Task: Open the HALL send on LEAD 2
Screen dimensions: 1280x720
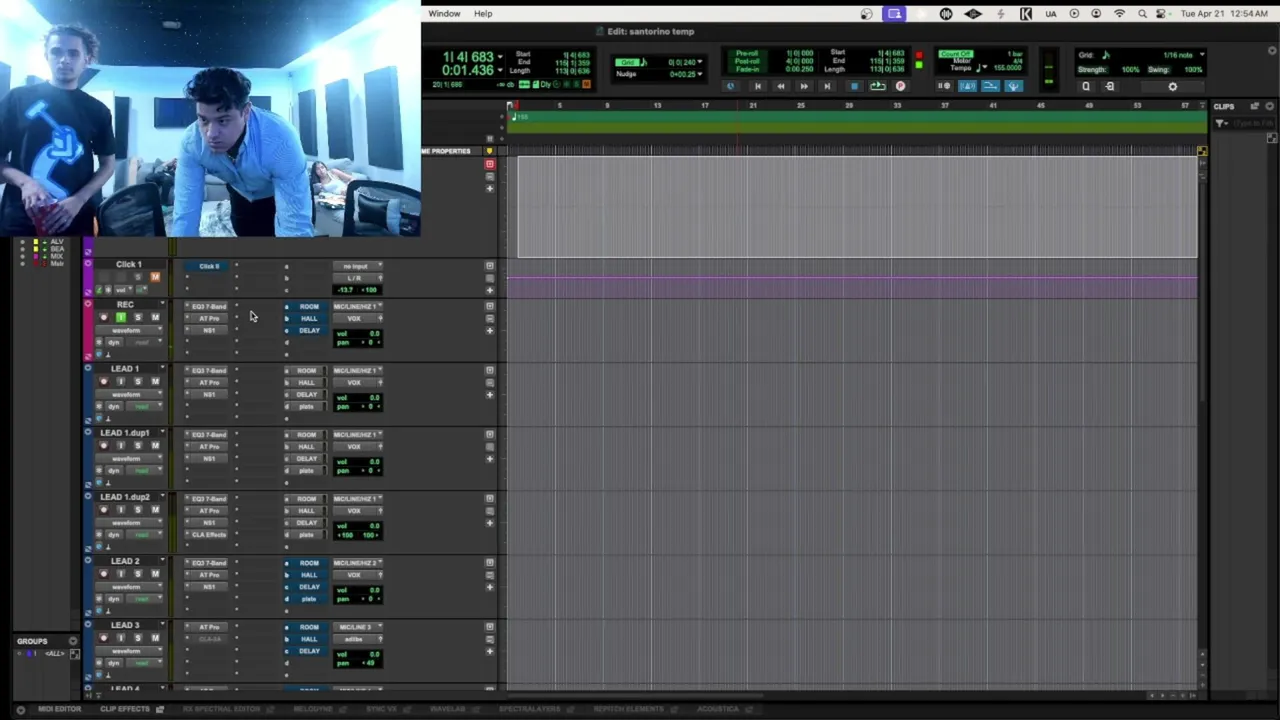Action: click(309, 574)
